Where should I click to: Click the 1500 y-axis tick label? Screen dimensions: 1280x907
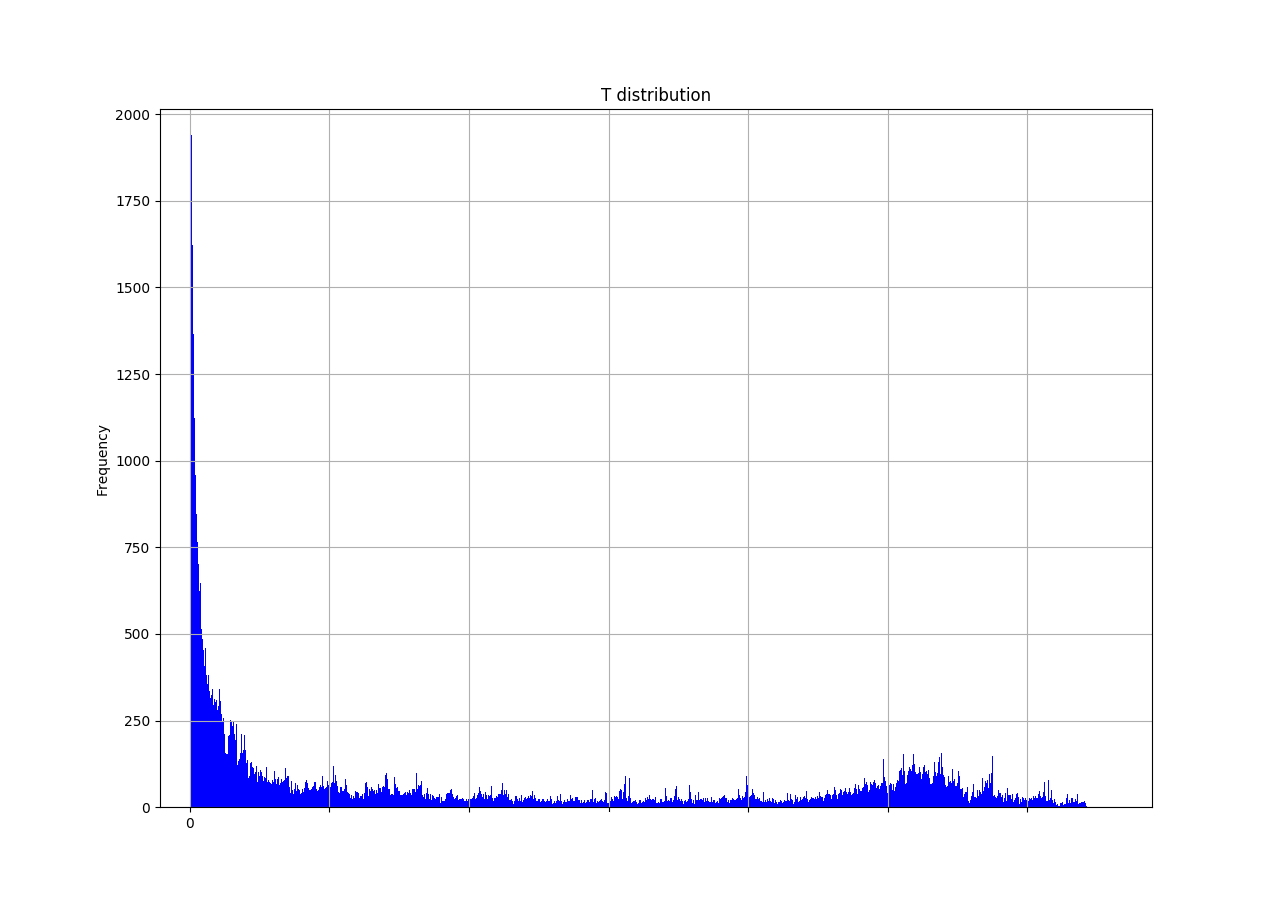132,288
